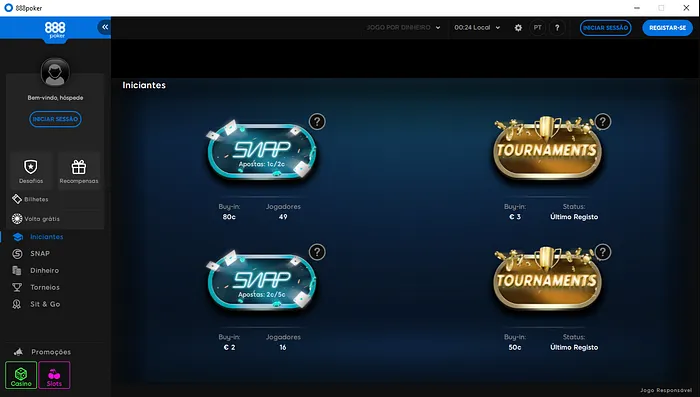Close the 888poker window
The image size is (700, 397).
686,8
